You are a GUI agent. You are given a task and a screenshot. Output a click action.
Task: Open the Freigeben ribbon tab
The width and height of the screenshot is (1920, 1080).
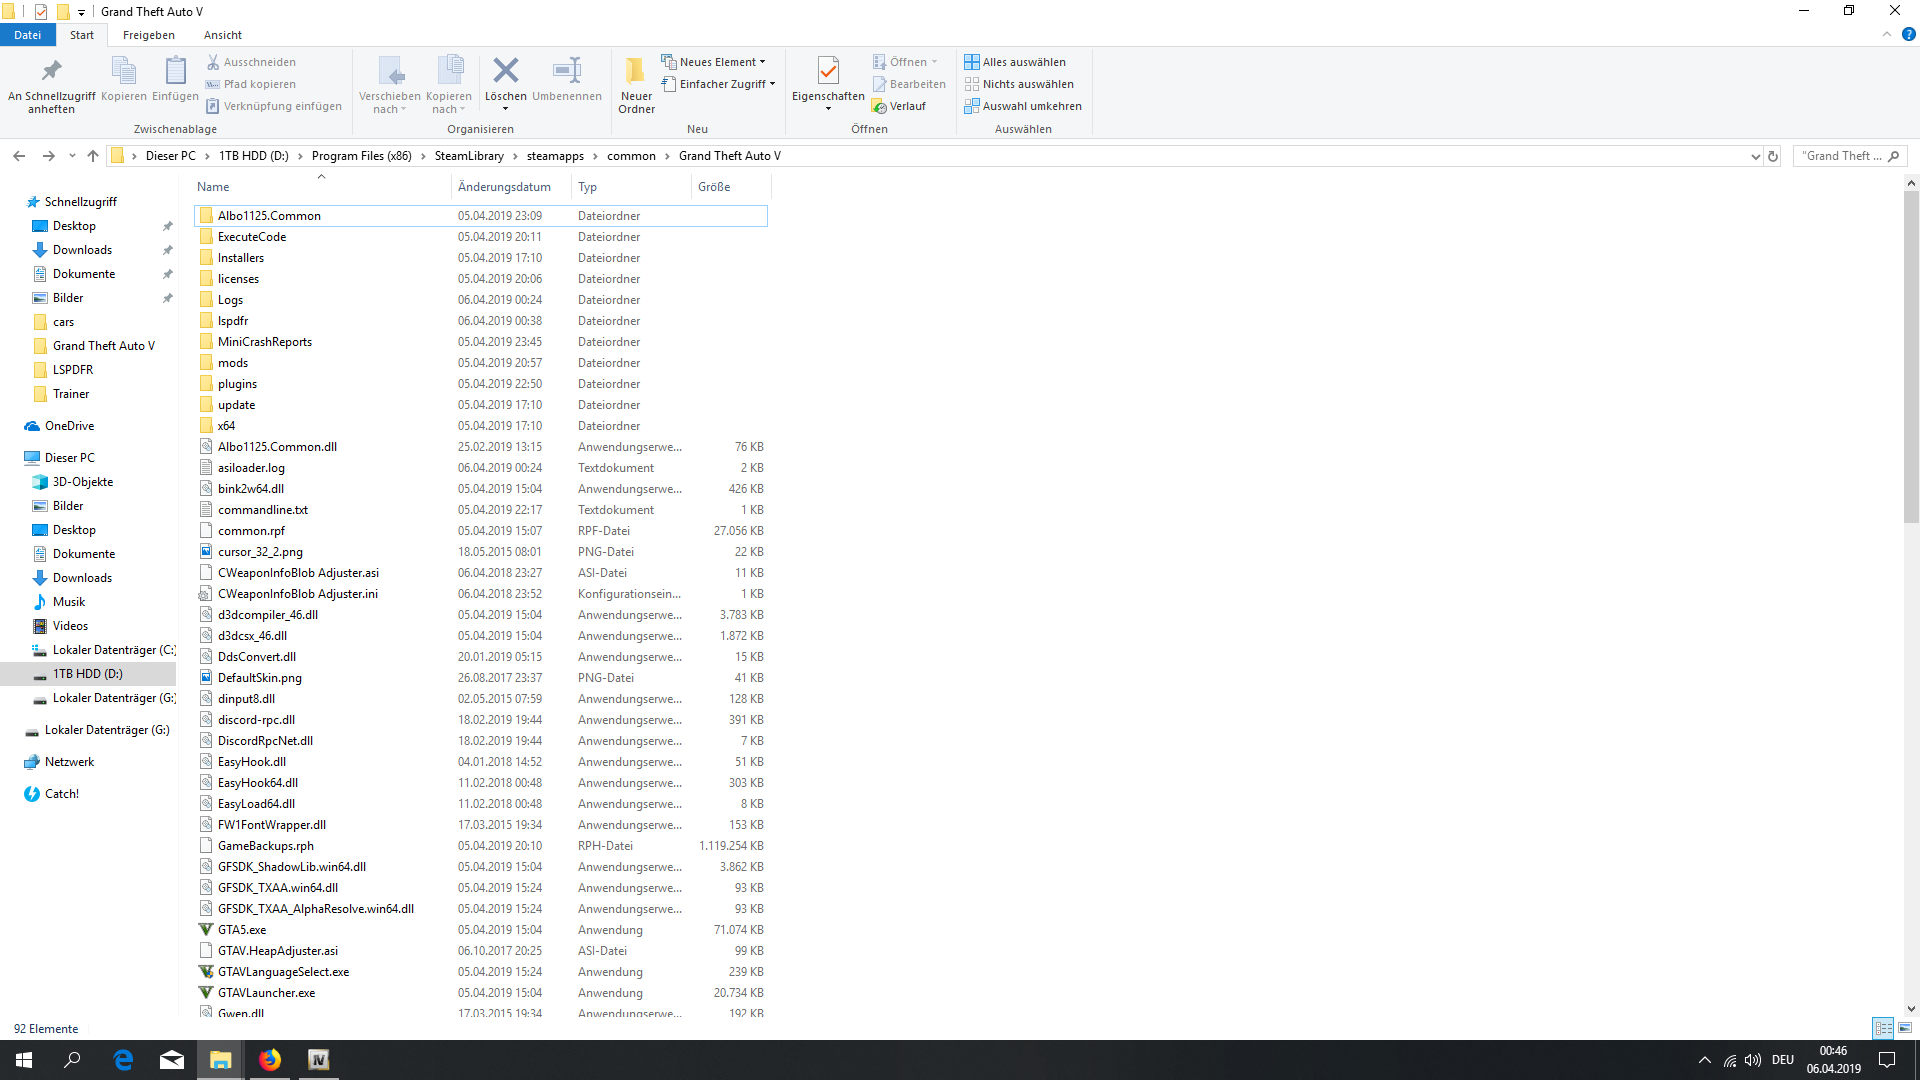click(x=148, y=35)
